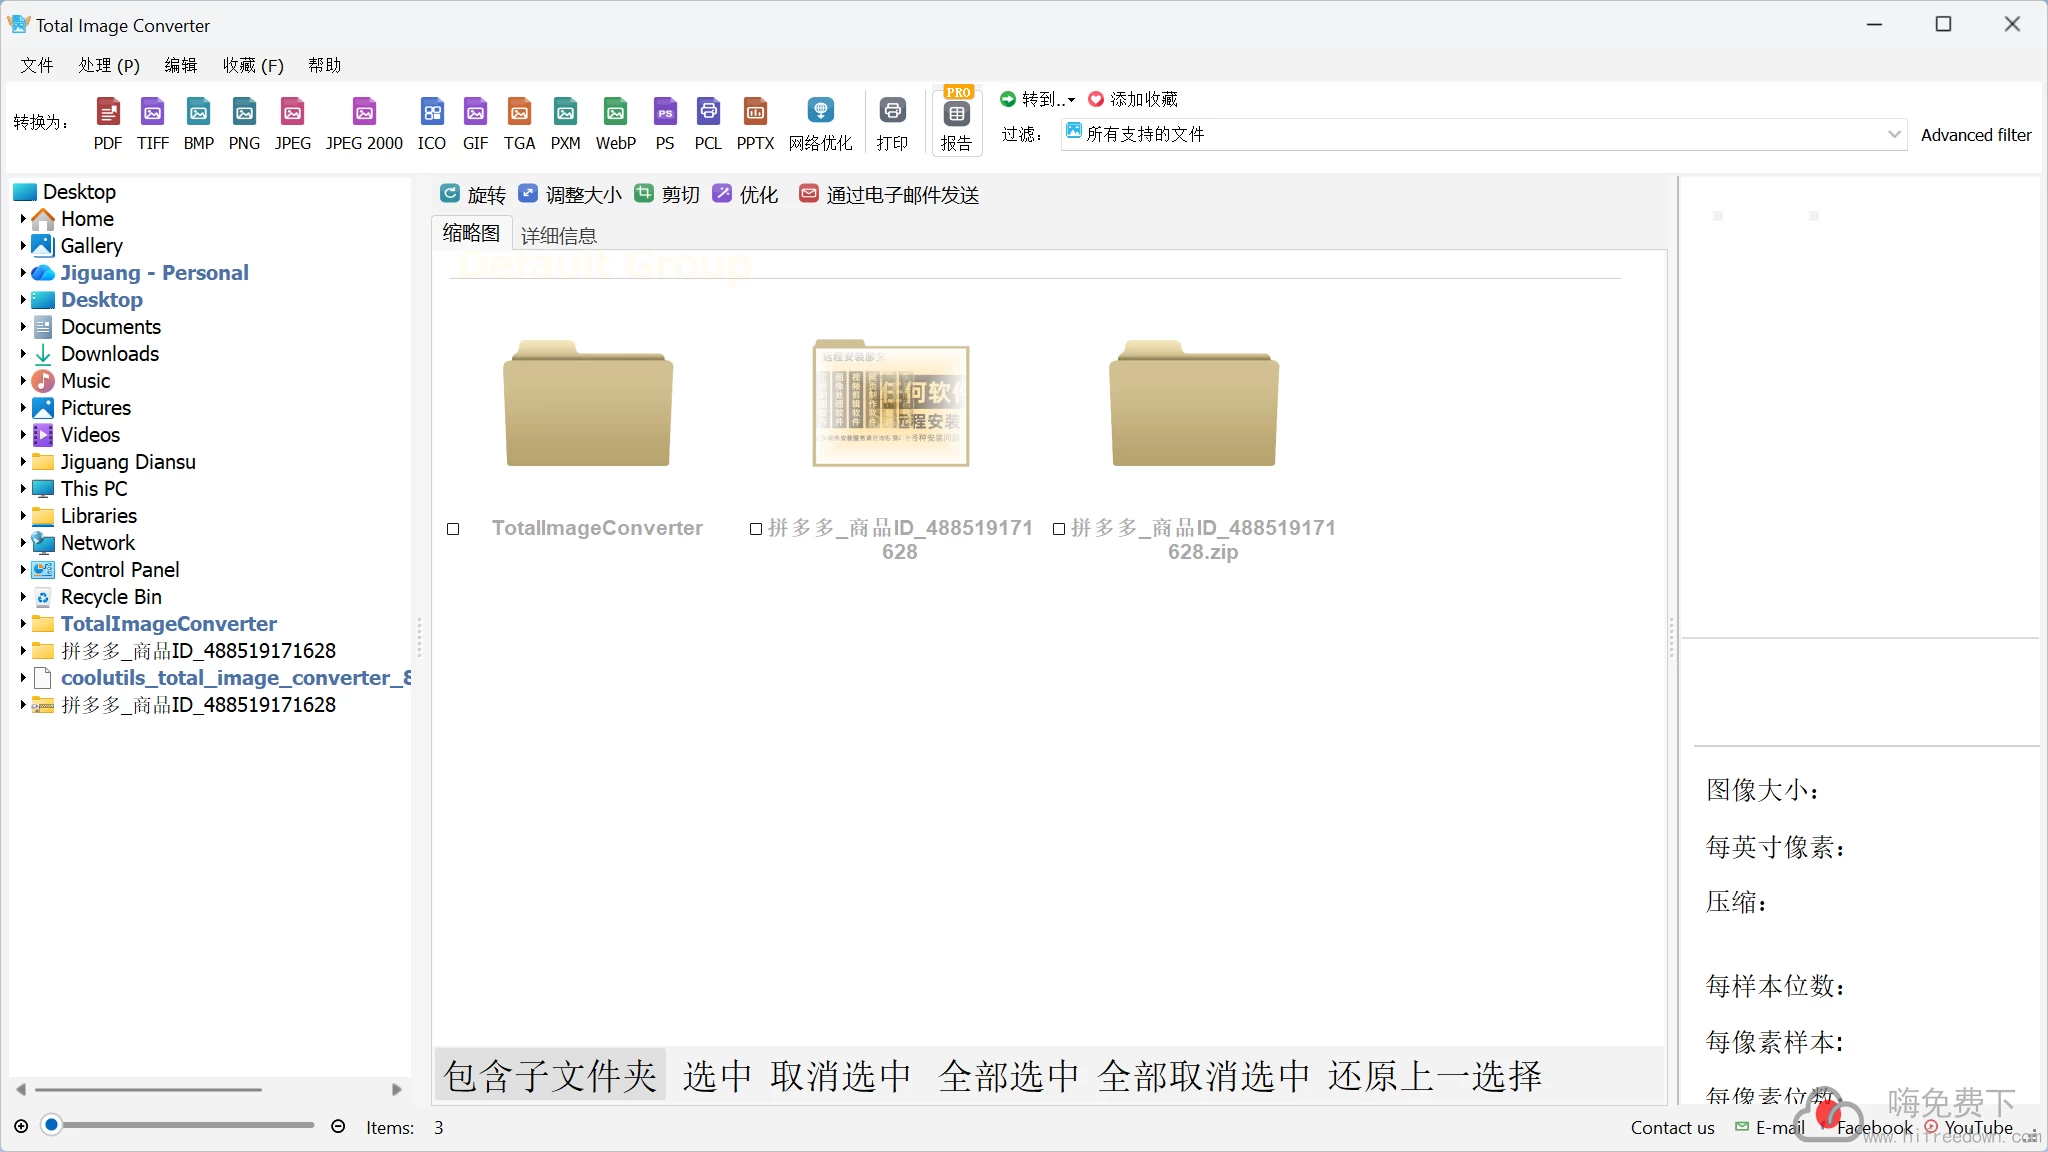Click the 旋转 rotate tool
Screen dimensions: 2048x1152
pos(473,194)
